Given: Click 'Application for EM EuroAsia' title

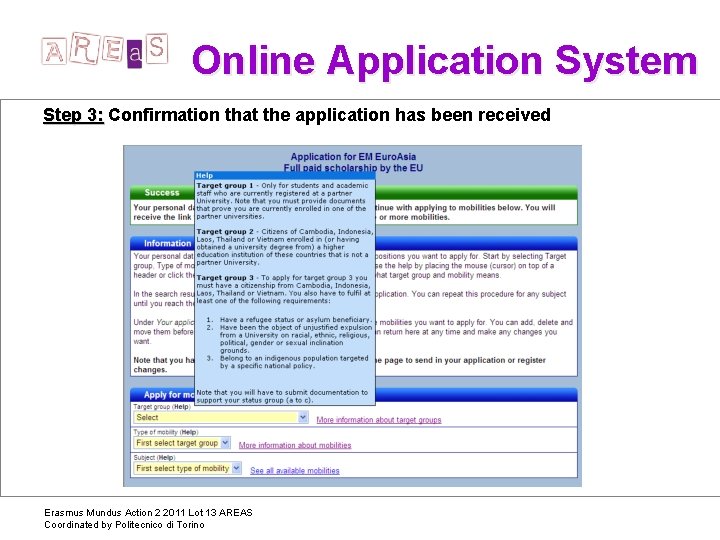Looking at the screenshot, I should pyautogui.click(x=353, y=157).
